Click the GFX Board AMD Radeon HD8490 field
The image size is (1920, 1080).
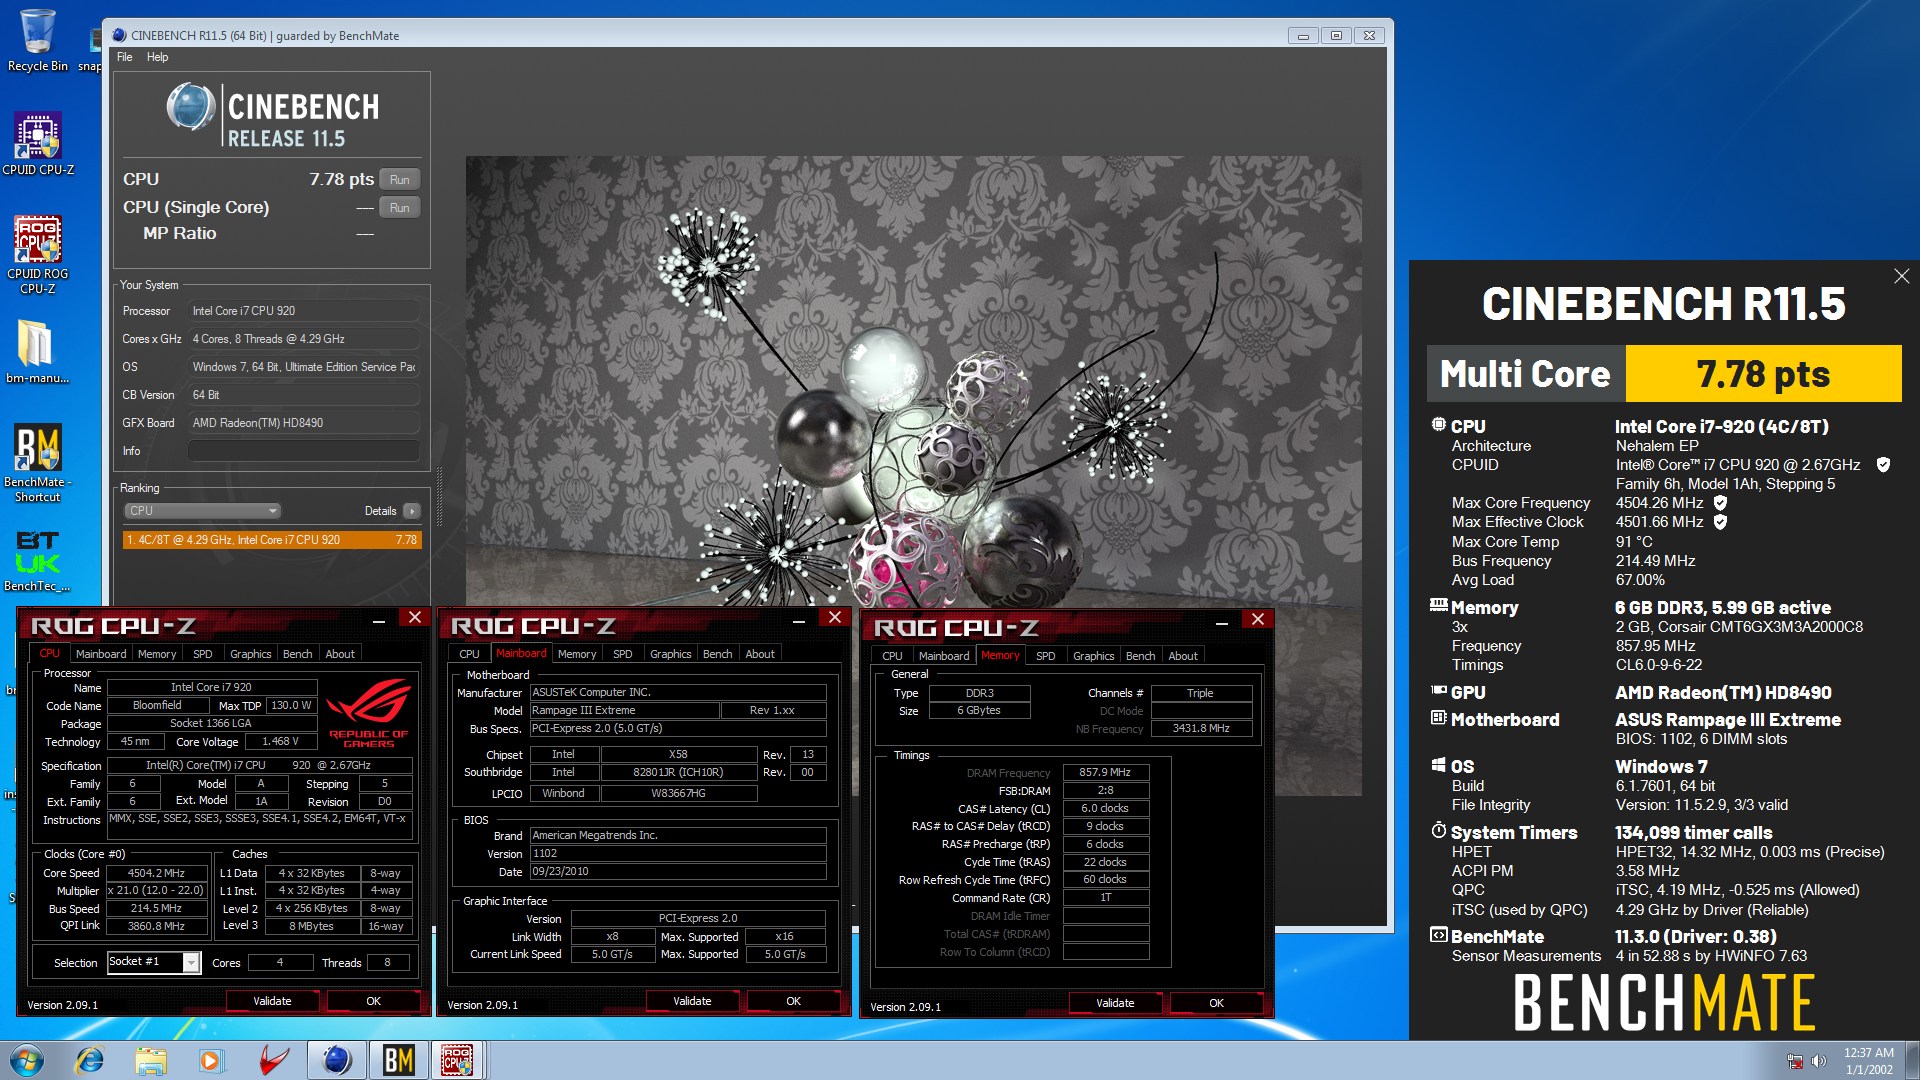[x=304, y=423]
